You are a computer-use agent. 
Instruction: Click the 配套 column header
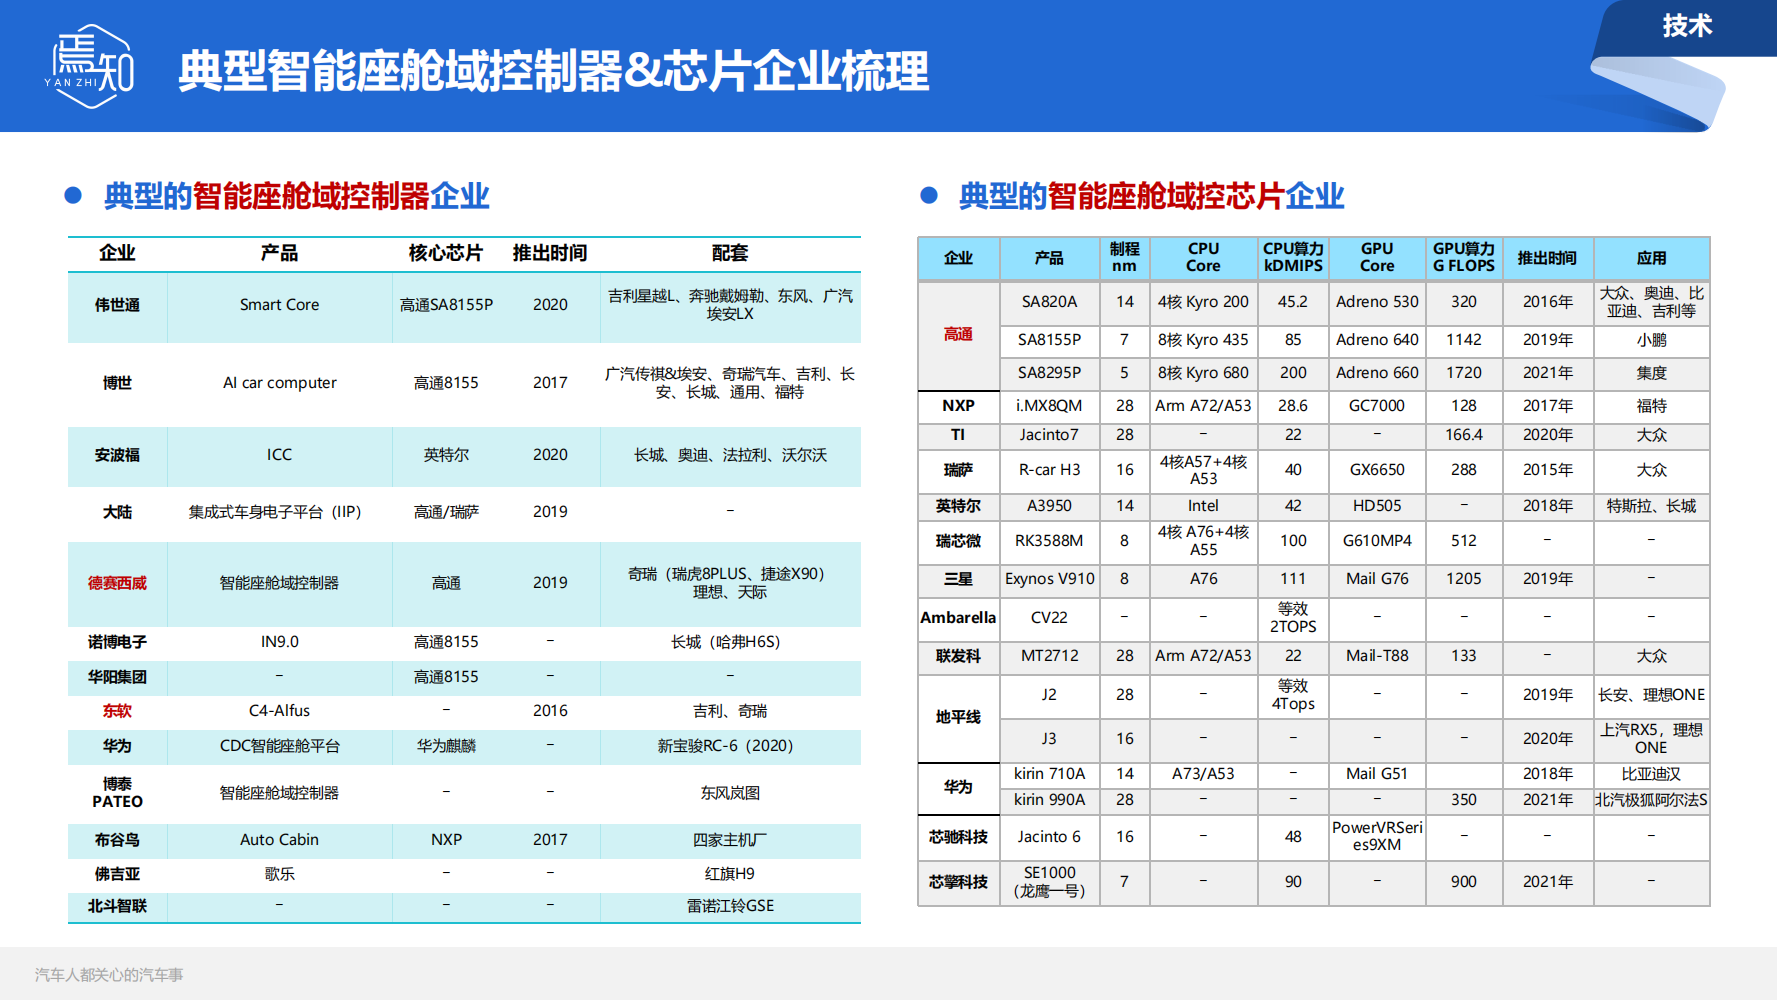coord(730,253)
